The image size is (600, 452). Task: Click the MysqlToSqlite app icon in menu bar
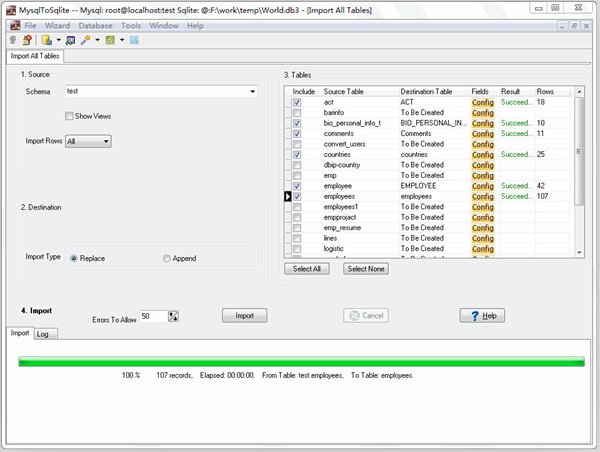(15, 26)
